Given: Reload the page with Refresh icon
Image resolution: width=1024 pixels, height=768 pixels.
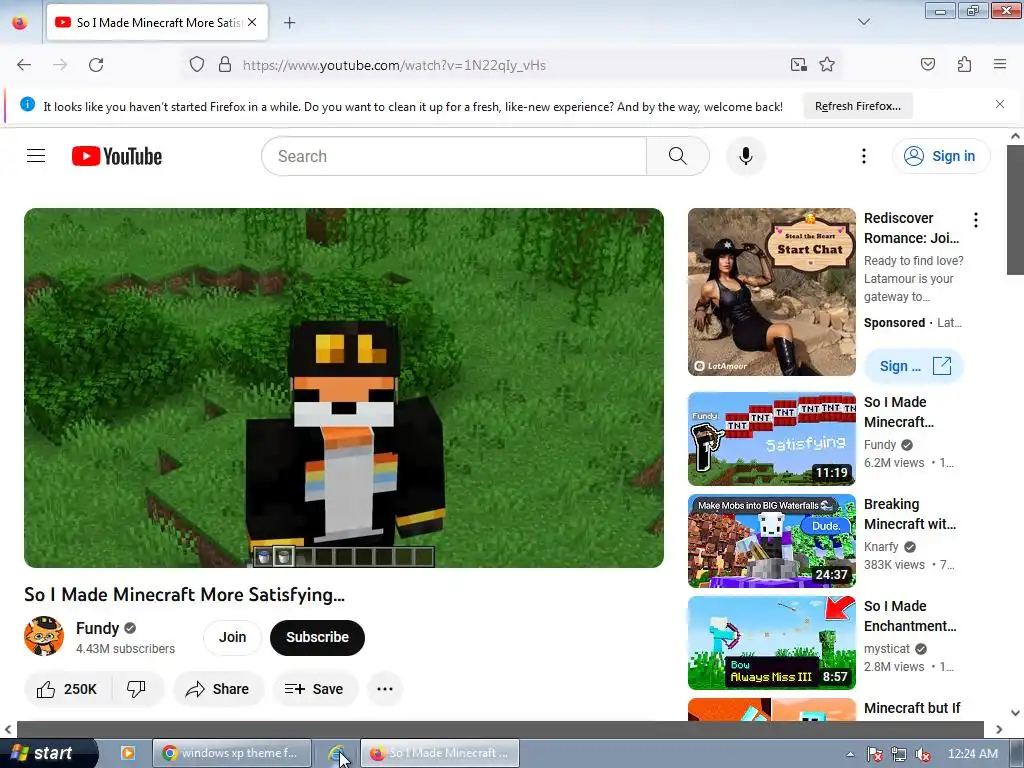Looking at the screenshot, I should tap(96, 65).
